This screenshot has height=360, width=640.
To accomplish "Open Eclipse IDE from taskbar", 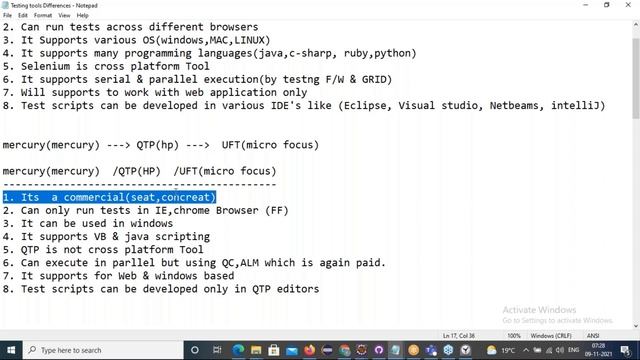I will pyautogui.click(x=327, y=350).
